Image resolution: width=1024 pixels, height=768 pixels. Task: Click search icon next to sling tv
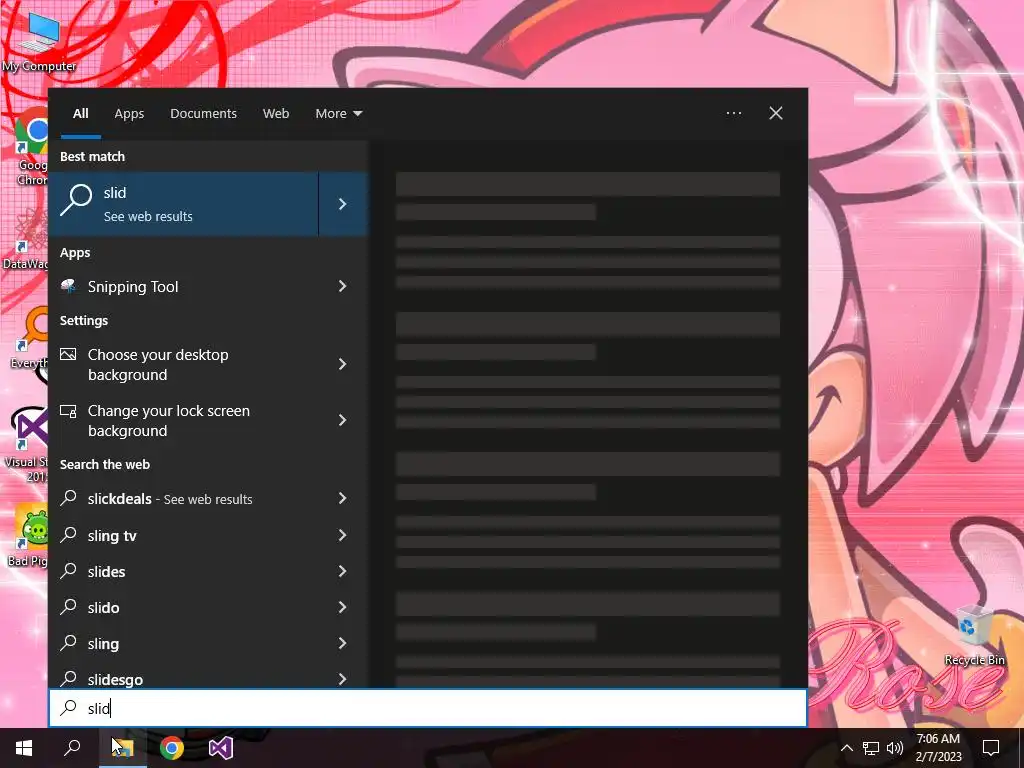(69, 534)
